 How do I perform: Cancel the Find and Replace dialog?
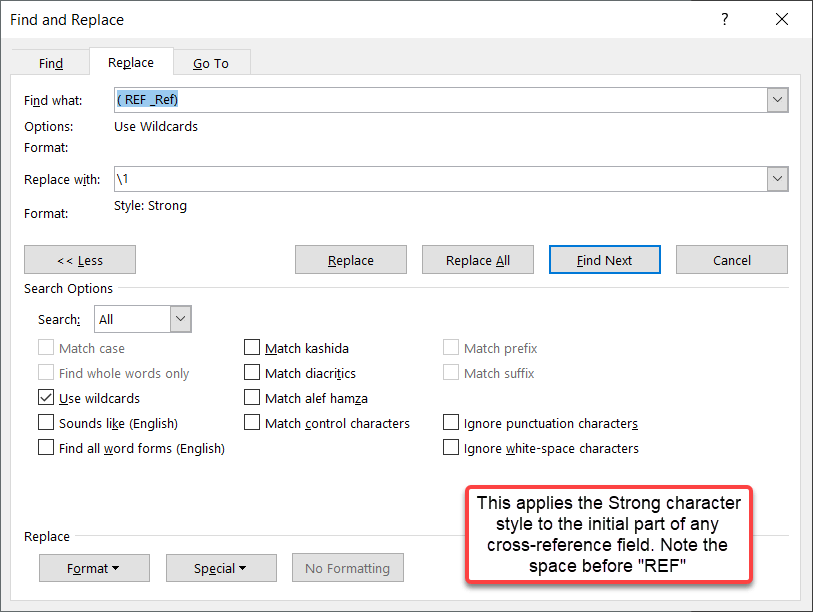click(x=732, y=260)
